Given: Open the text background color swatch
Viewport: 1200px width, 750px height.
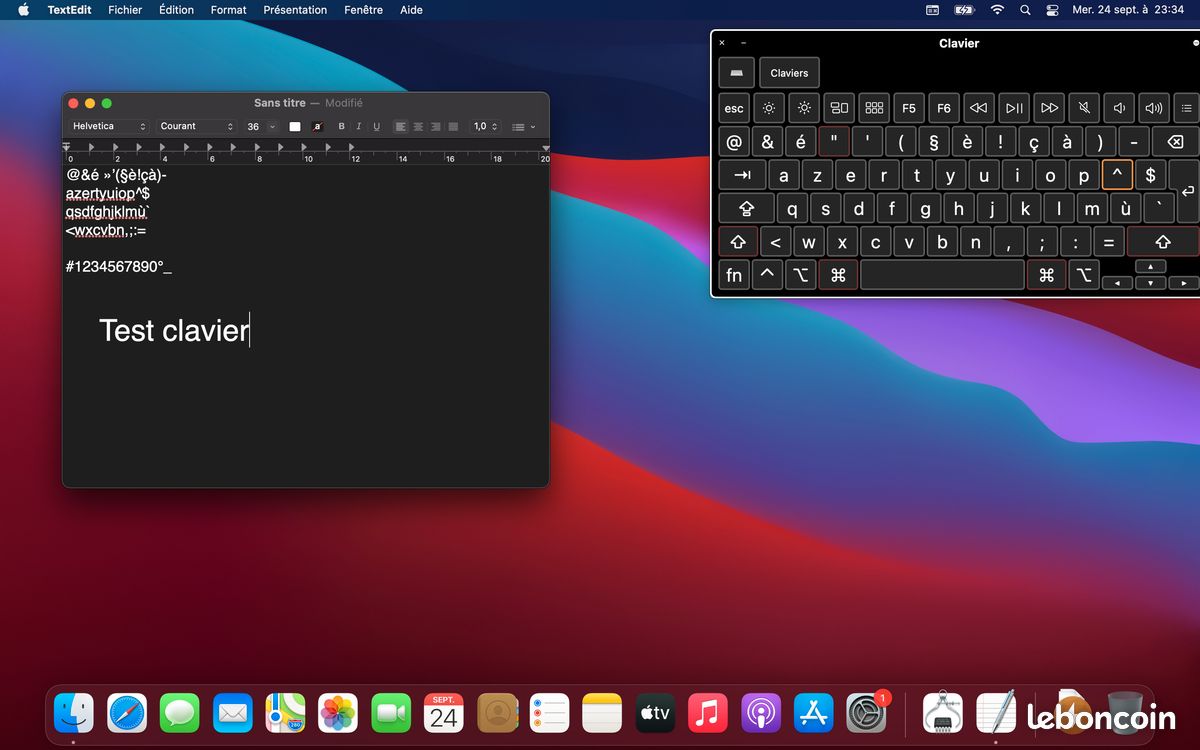Looking at the screenshot, I should (x=317, y=127).
